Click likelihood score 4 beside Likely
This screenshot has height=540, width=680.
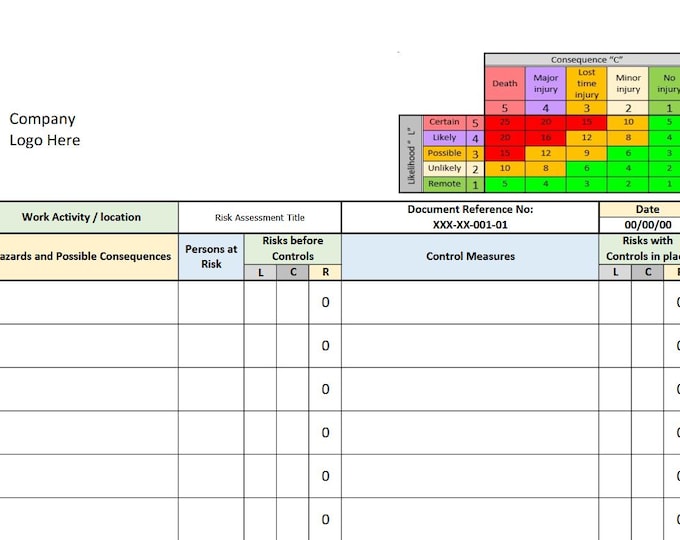[475, 138]
